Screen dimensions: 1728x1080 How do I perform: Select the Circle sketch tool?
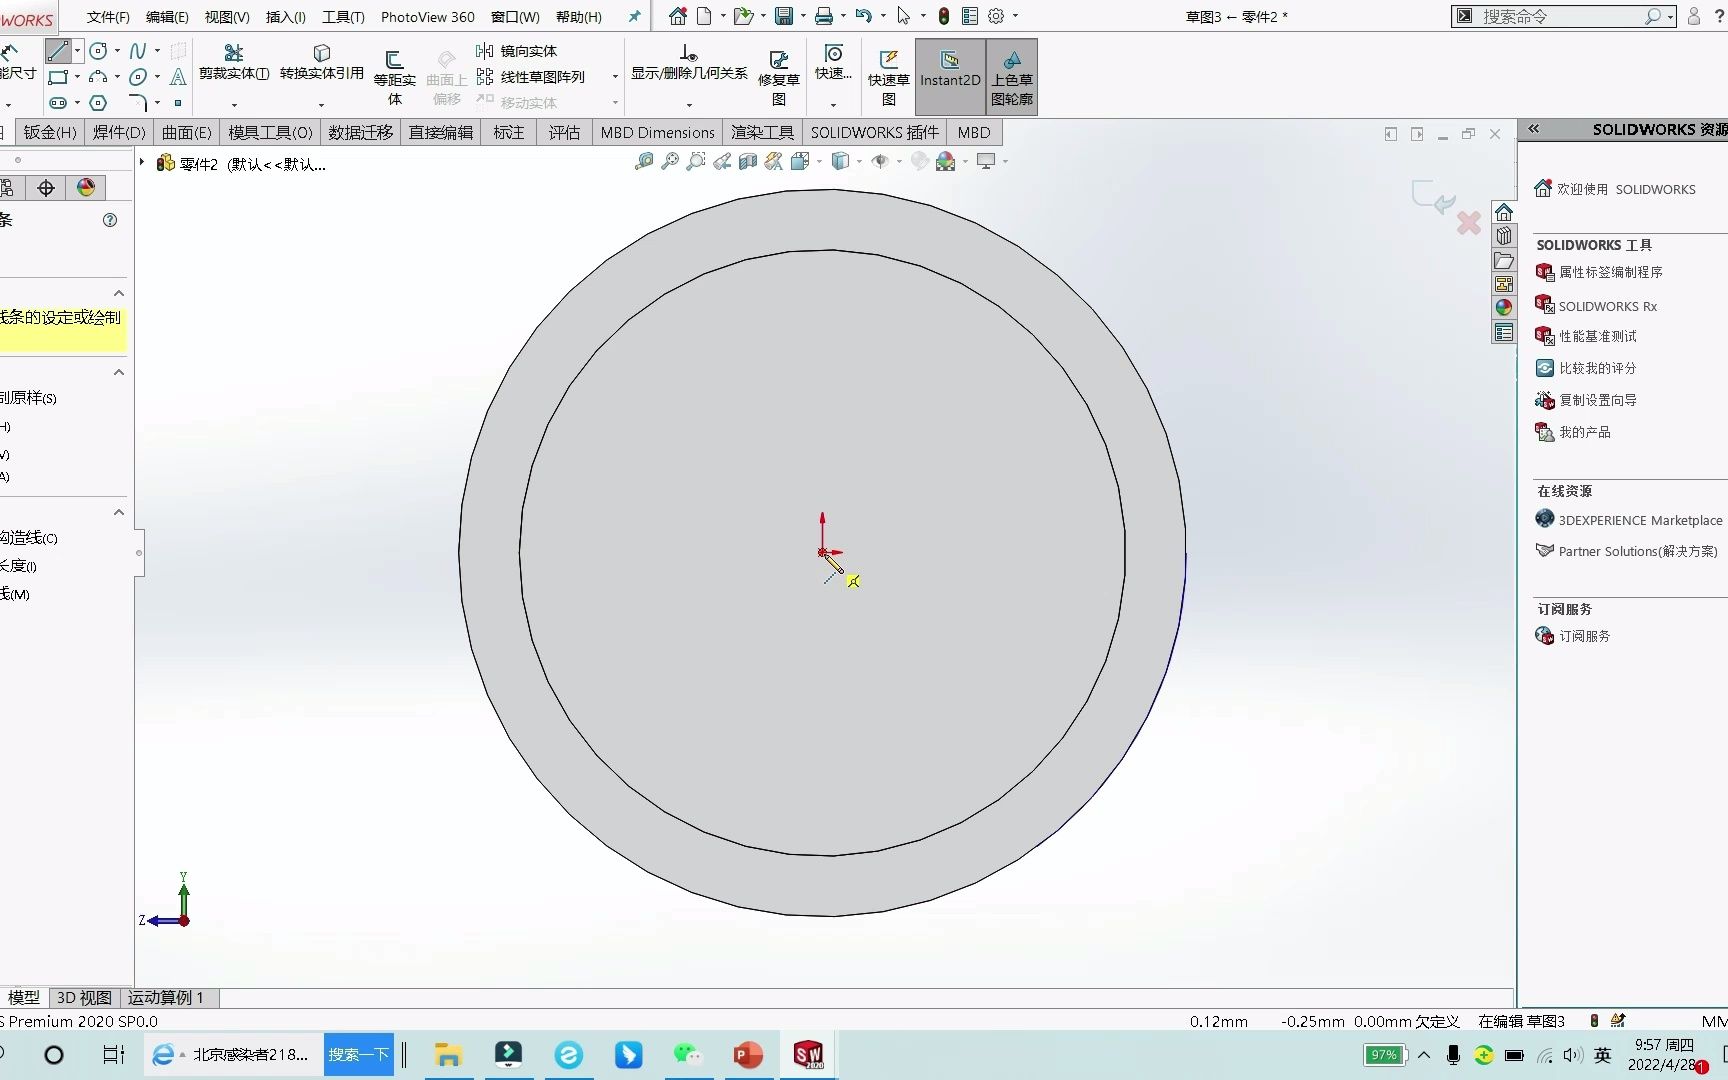pyautogui.click(x=98, y=51)
